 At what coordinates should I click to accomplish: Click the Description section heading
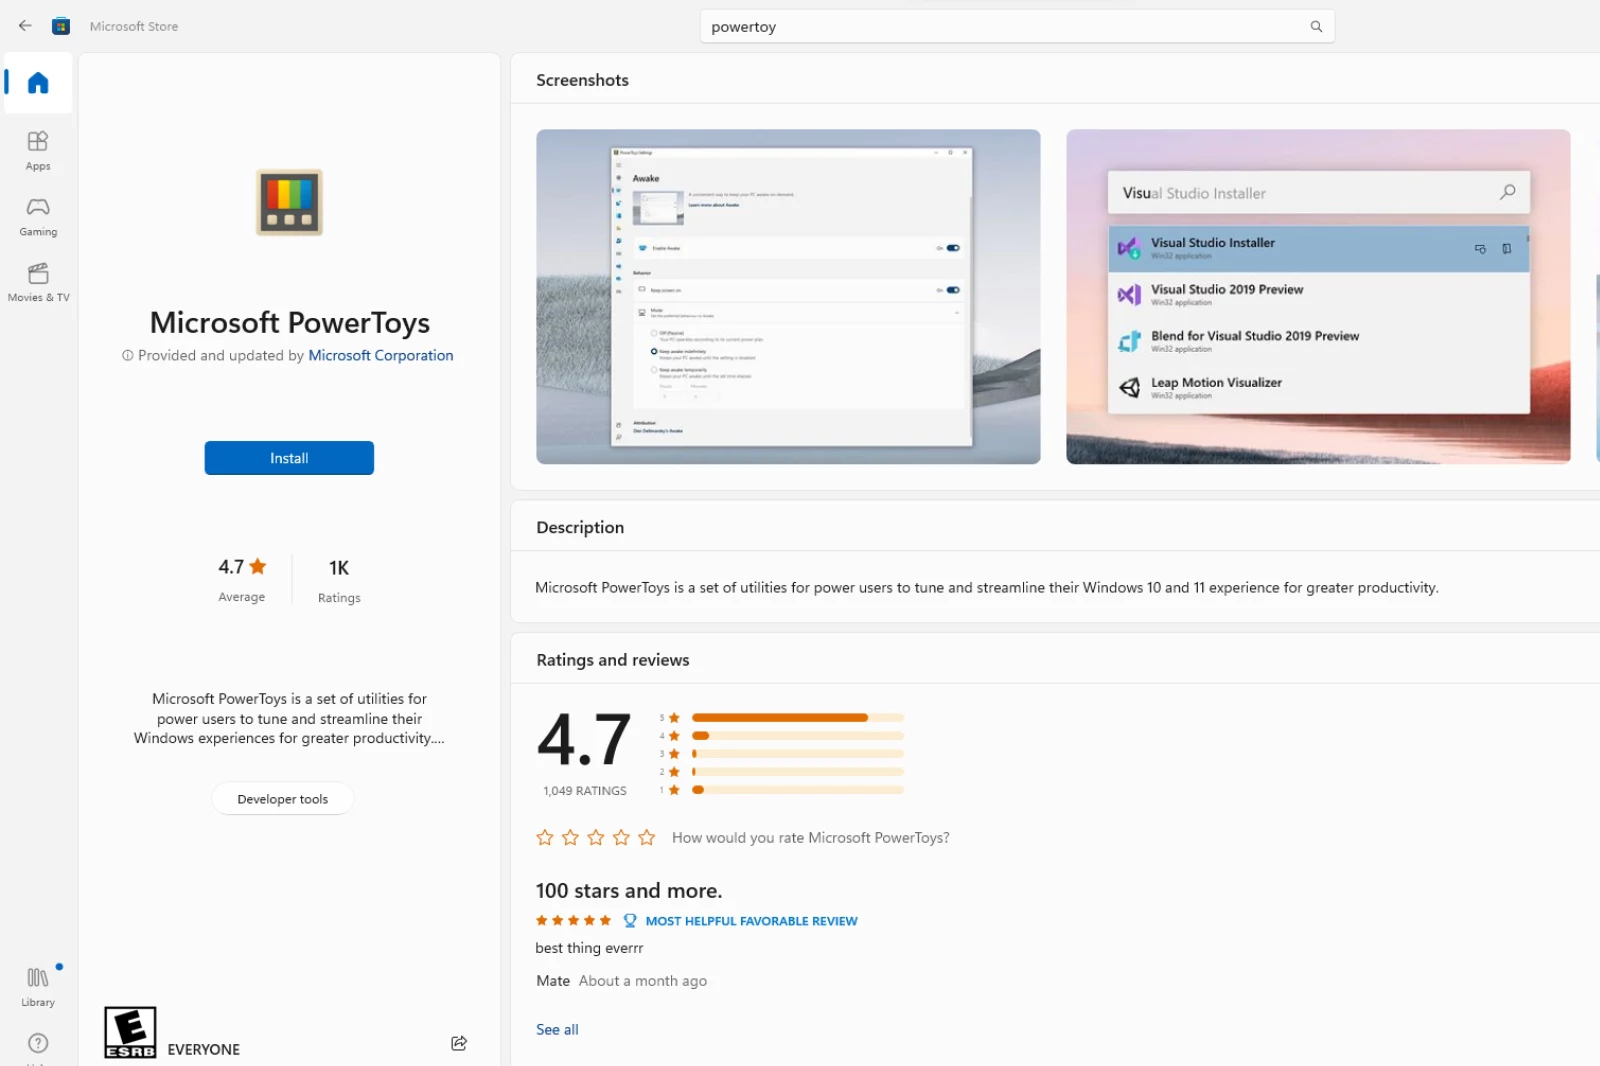(x=580, y=527)
